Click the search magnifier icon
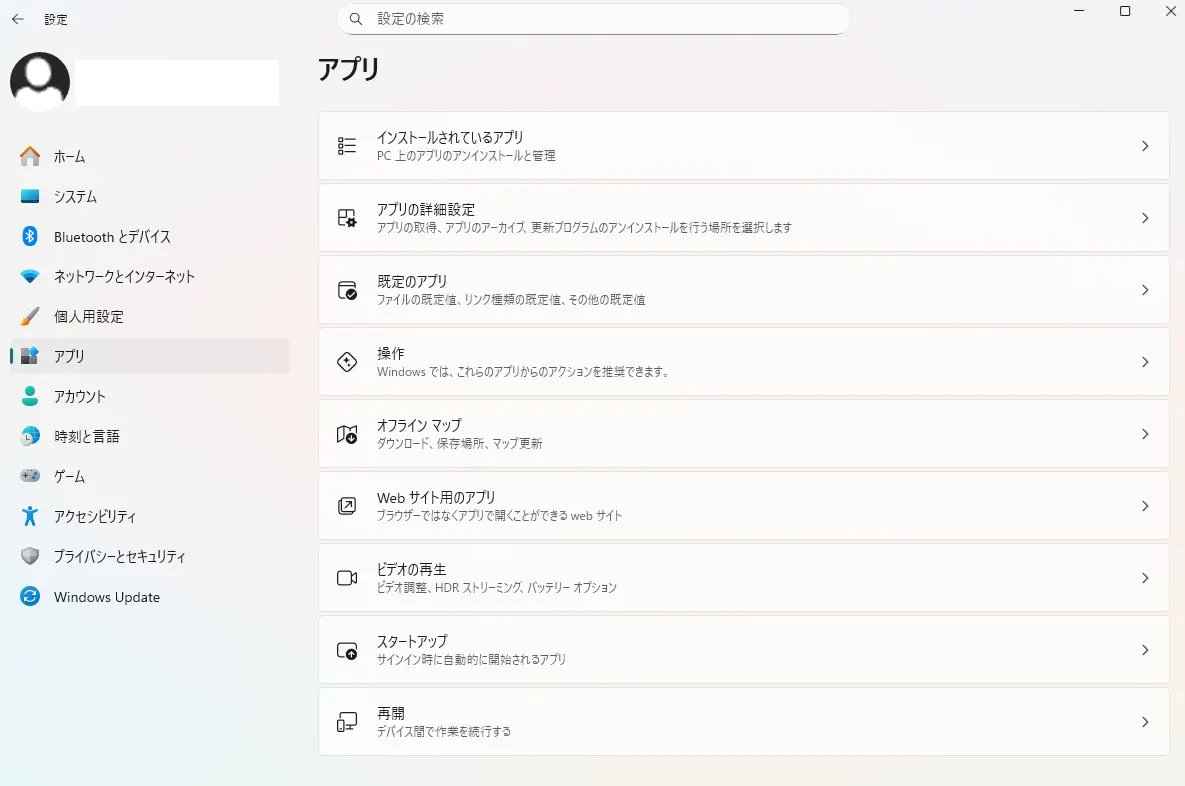The height and width of the screenshot is (786, 1185). point(356,19)
